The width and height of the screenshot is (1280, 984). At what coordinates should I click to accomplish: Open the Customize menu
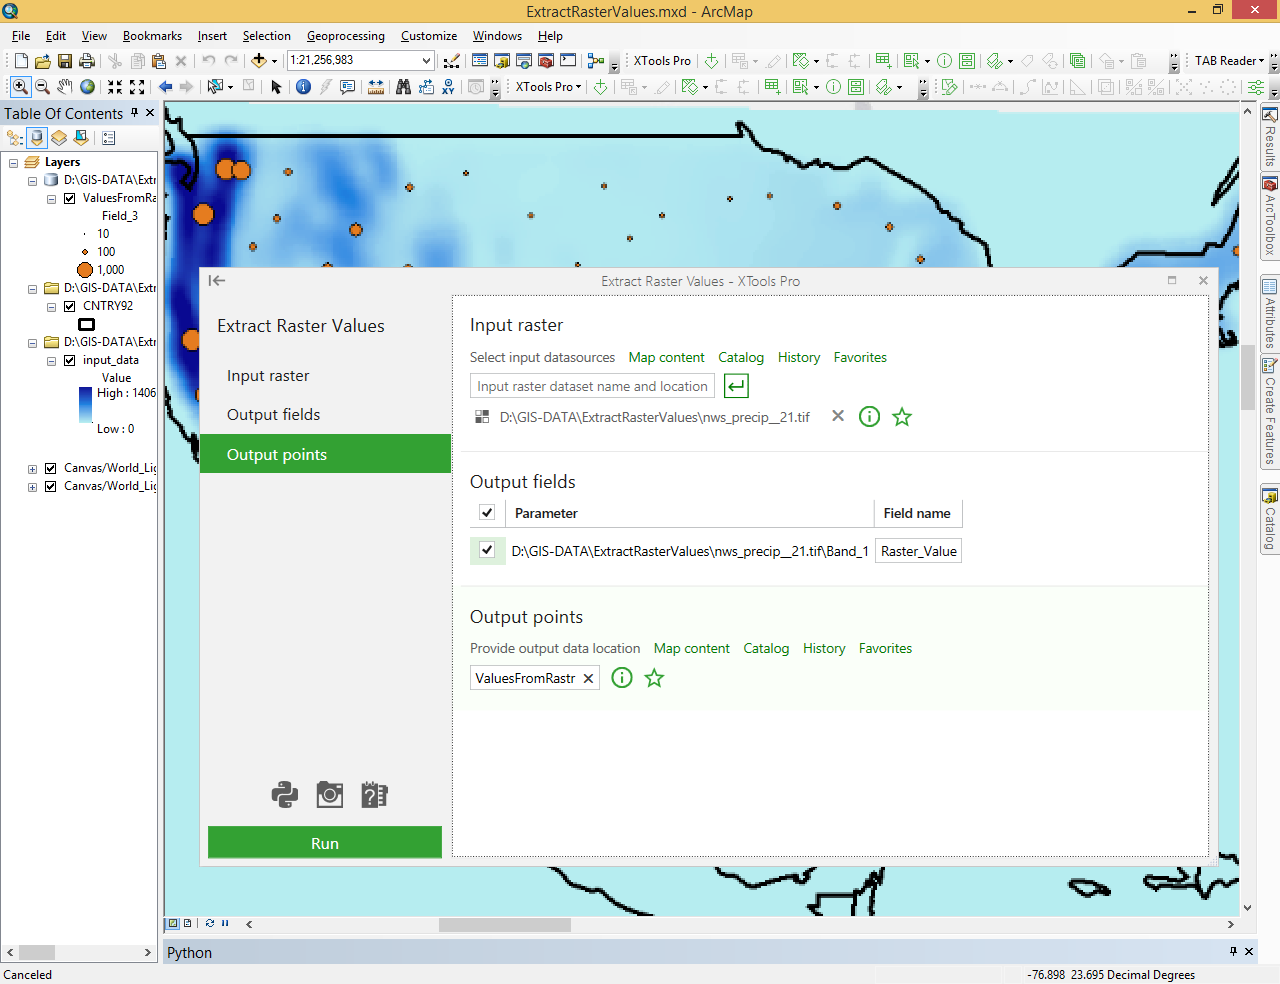click(429, 36)
